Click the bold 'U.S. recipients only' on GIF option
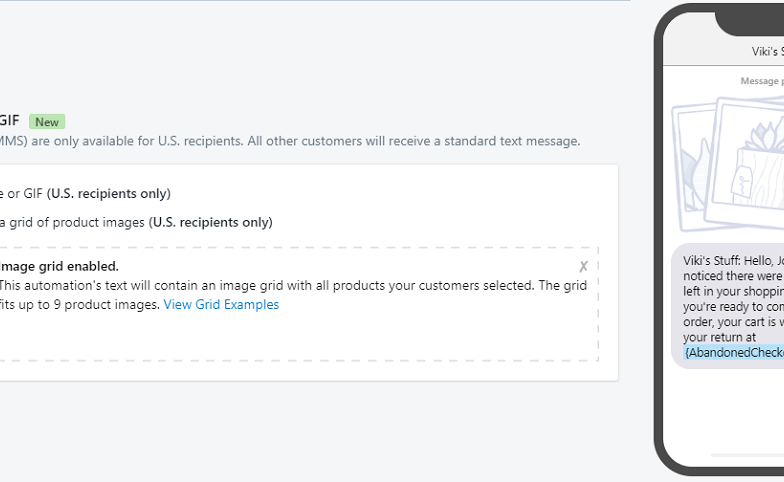Viewport: 784px width, 482px height. (x=109, y=194)
